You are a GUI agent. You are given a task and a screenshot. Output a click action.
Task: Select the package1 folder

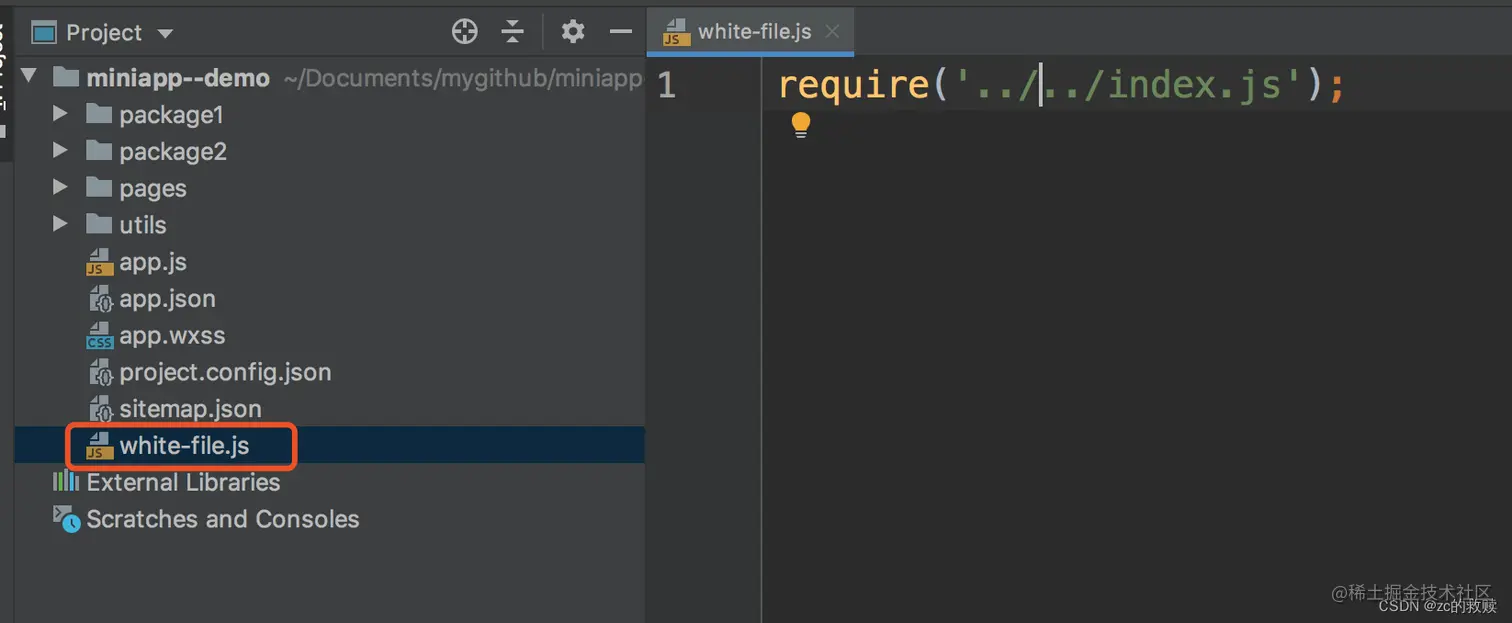(171, 115)
